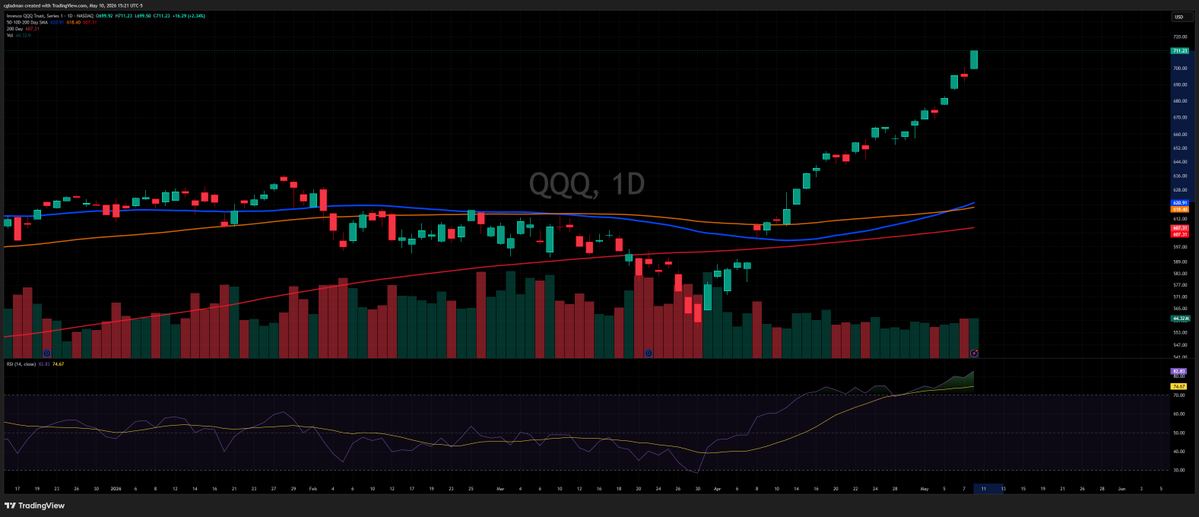Click the 44.32M volume axis label
The height and width of the screenshot is (517, 1199).
tap(1179, 317)
